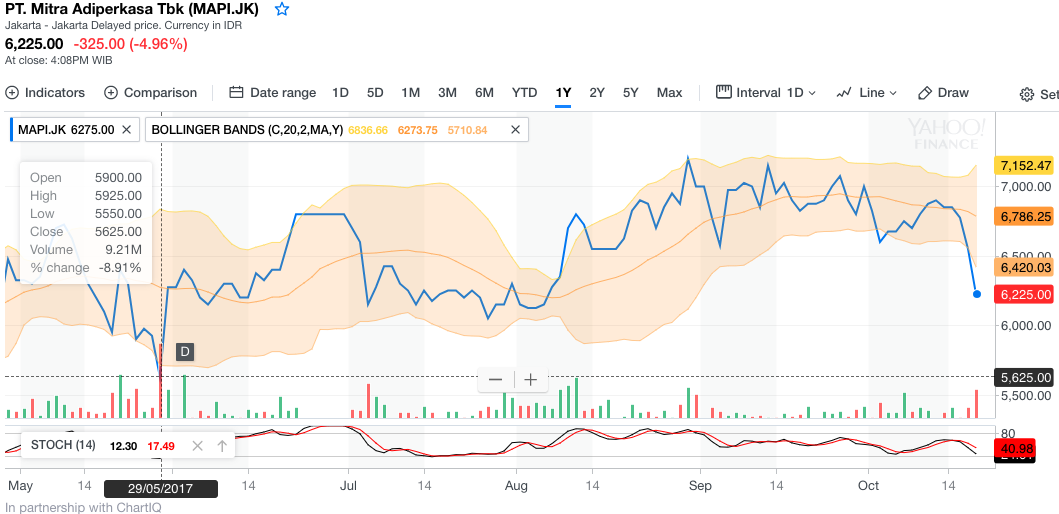This screenshot has height=514, width=1059.
Task: Select the 3M time range
Action: pyautogui.click(x=447, y=93)
